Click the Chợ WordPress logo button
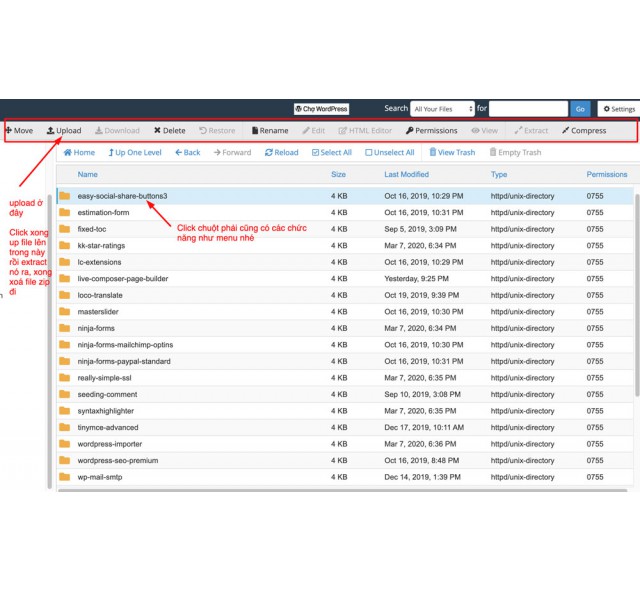640x590 pixels. pyautogui.click(x=321, y=109)
